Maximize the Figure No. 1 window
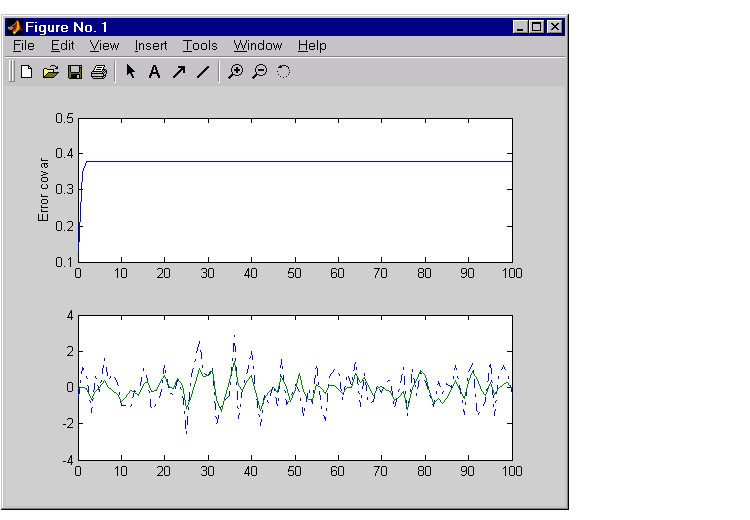Viewport: 750px width, 520px height. point(537,28)
